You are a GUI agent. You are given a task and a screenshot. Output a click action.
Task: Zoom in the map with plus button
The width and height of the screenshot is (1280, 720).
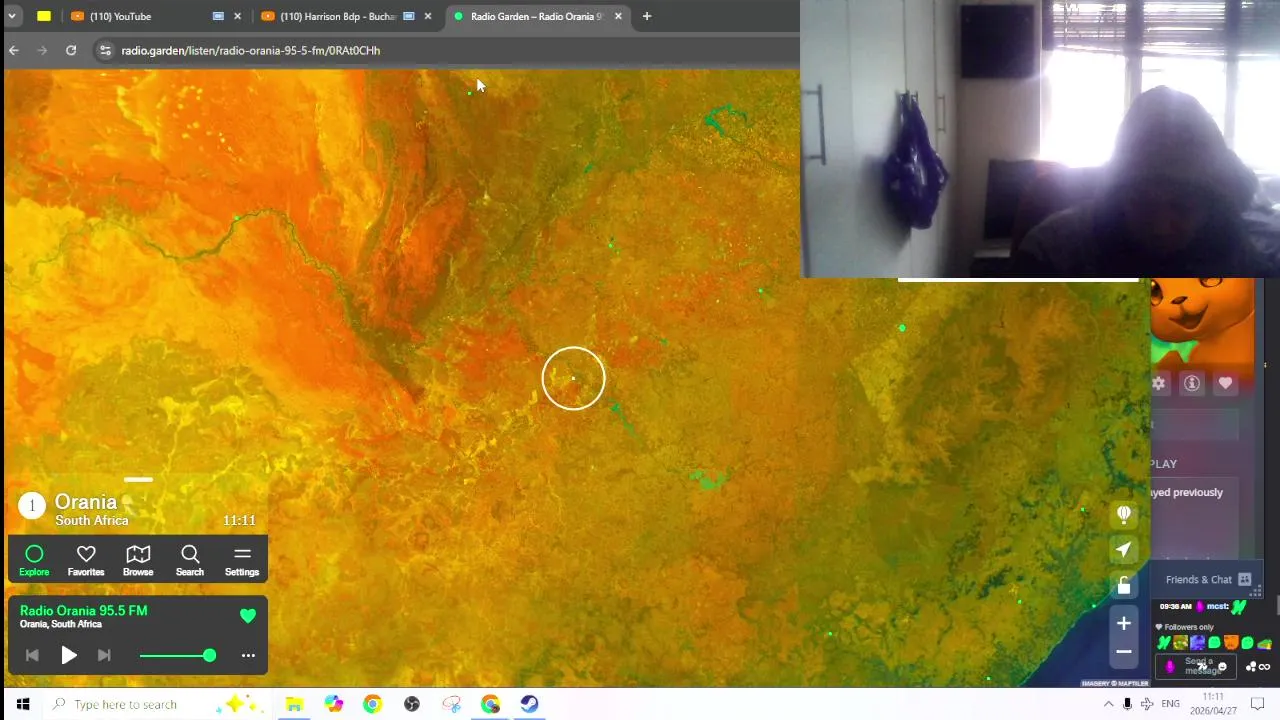pos(1124,623)
